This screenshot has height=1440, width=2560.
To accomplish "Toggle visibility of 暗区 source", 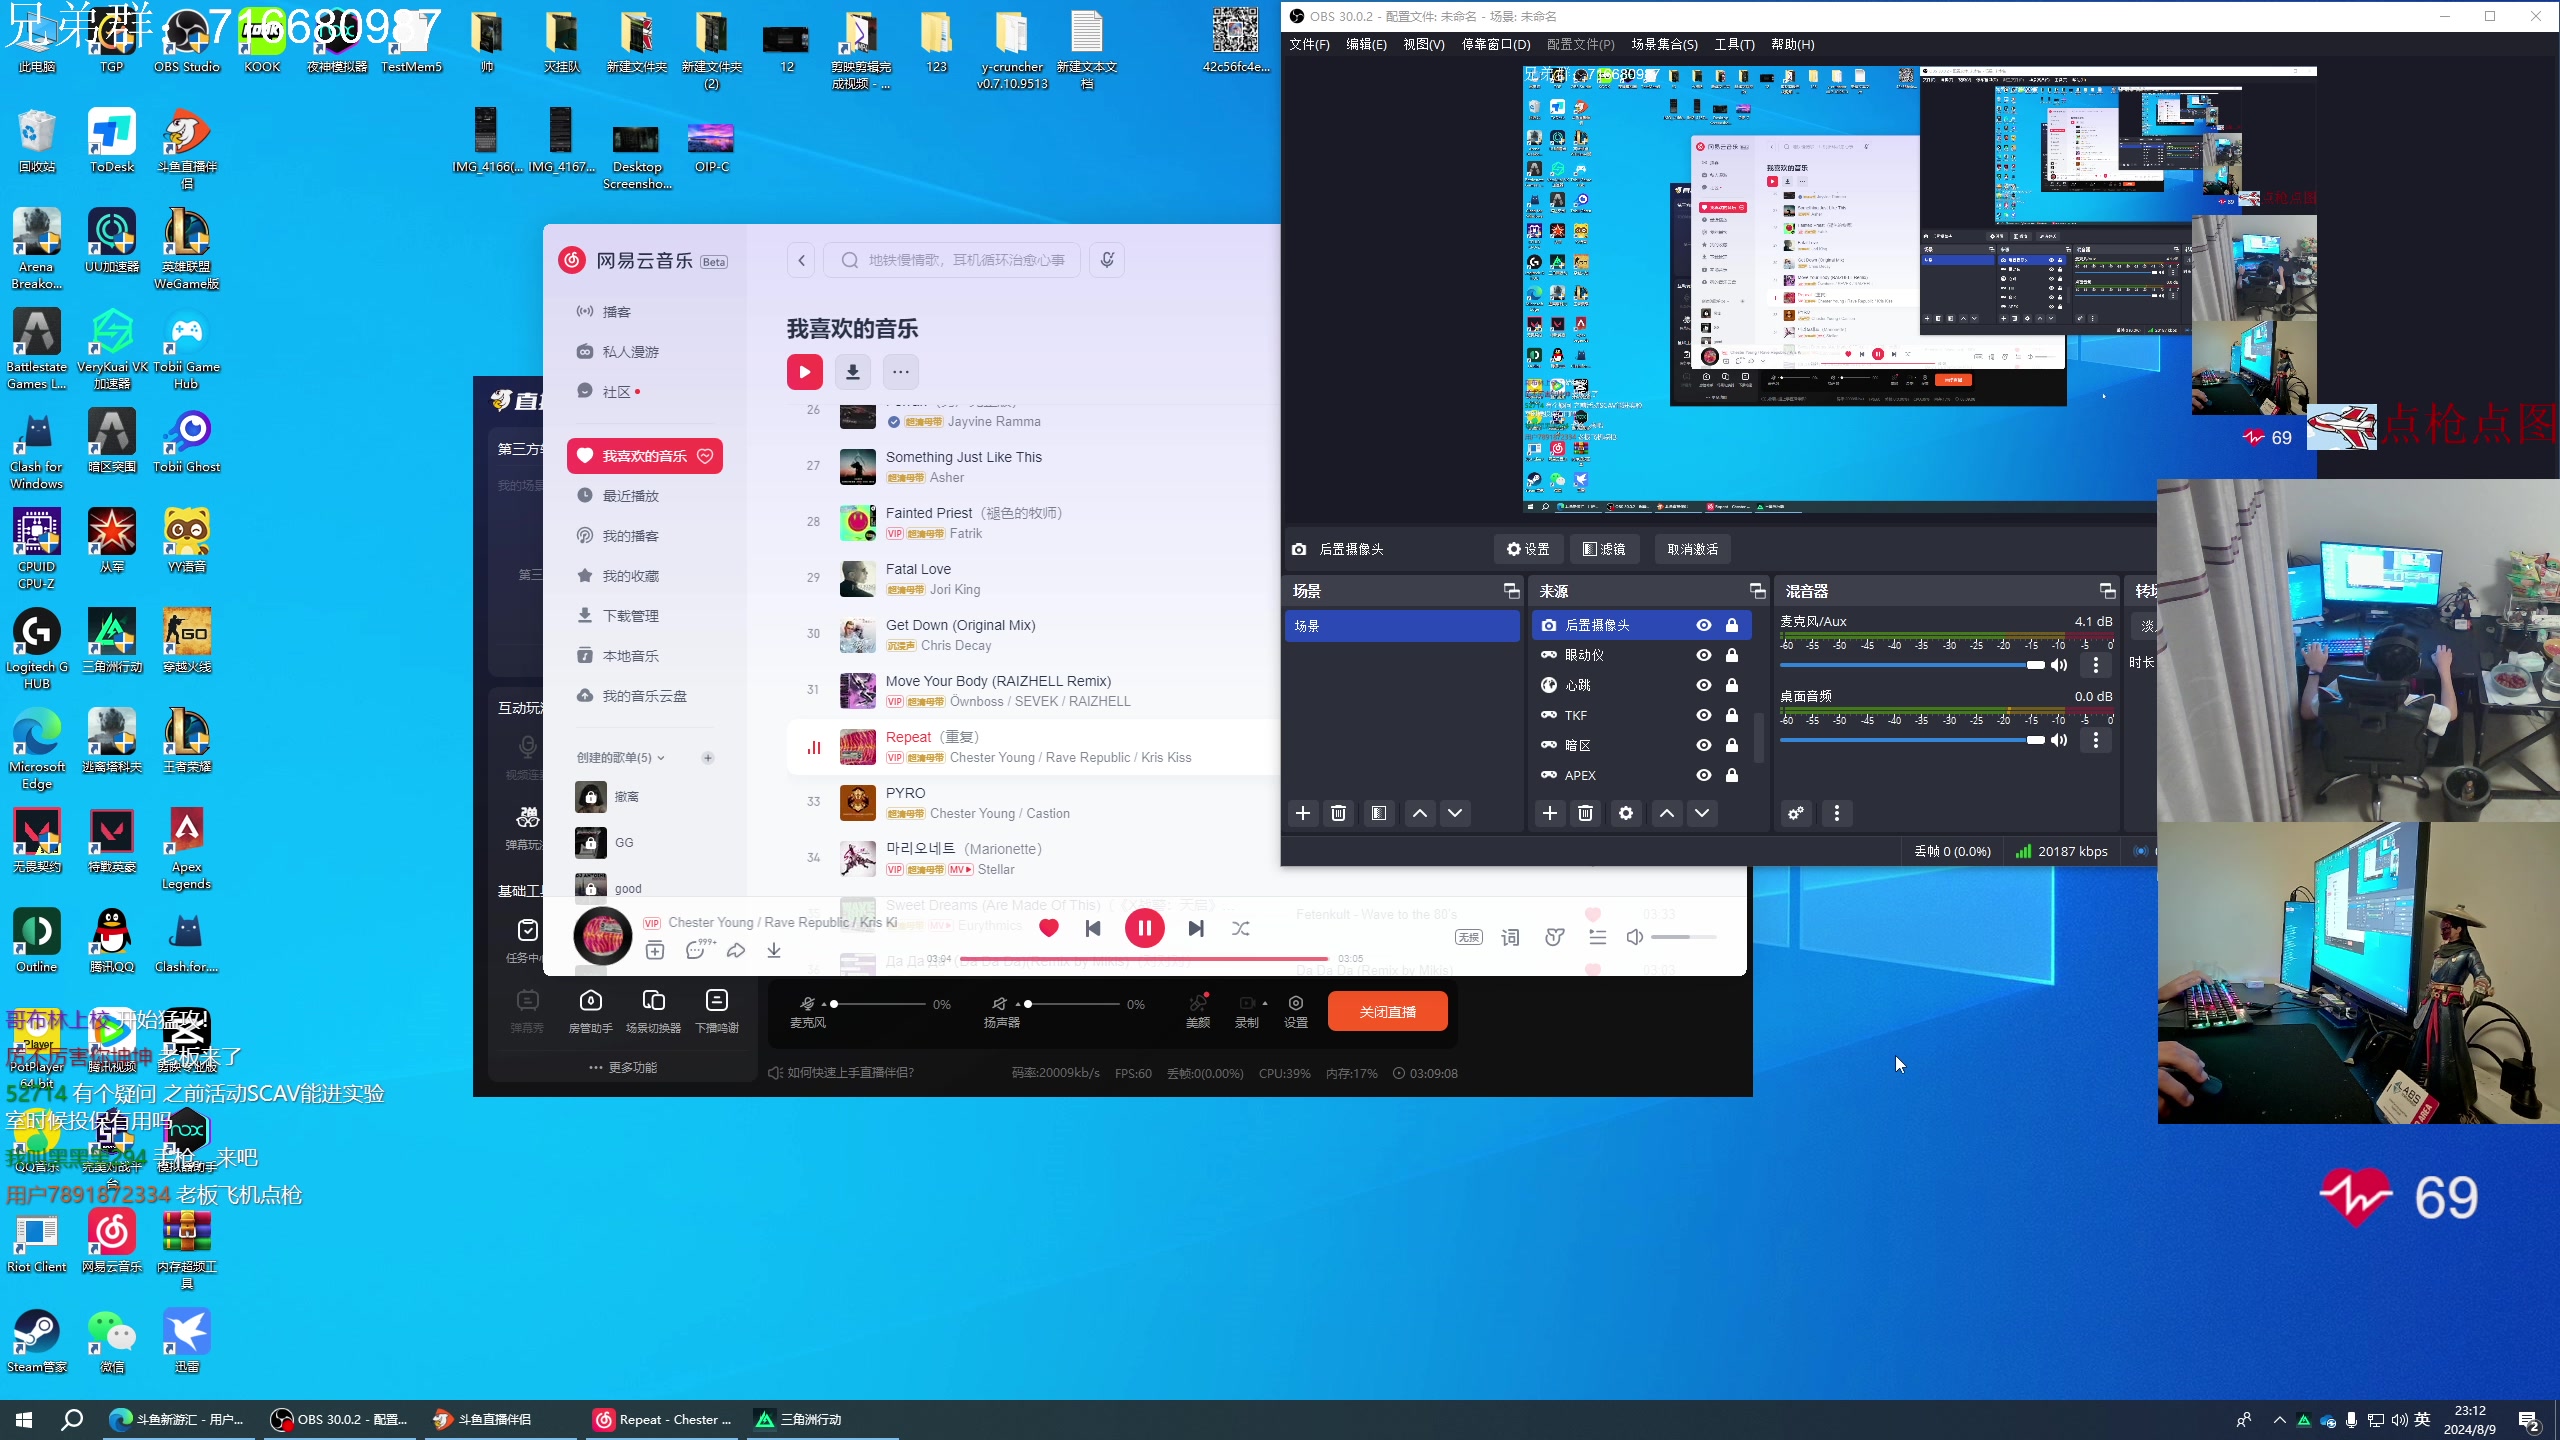I will tap(1704, 745).
